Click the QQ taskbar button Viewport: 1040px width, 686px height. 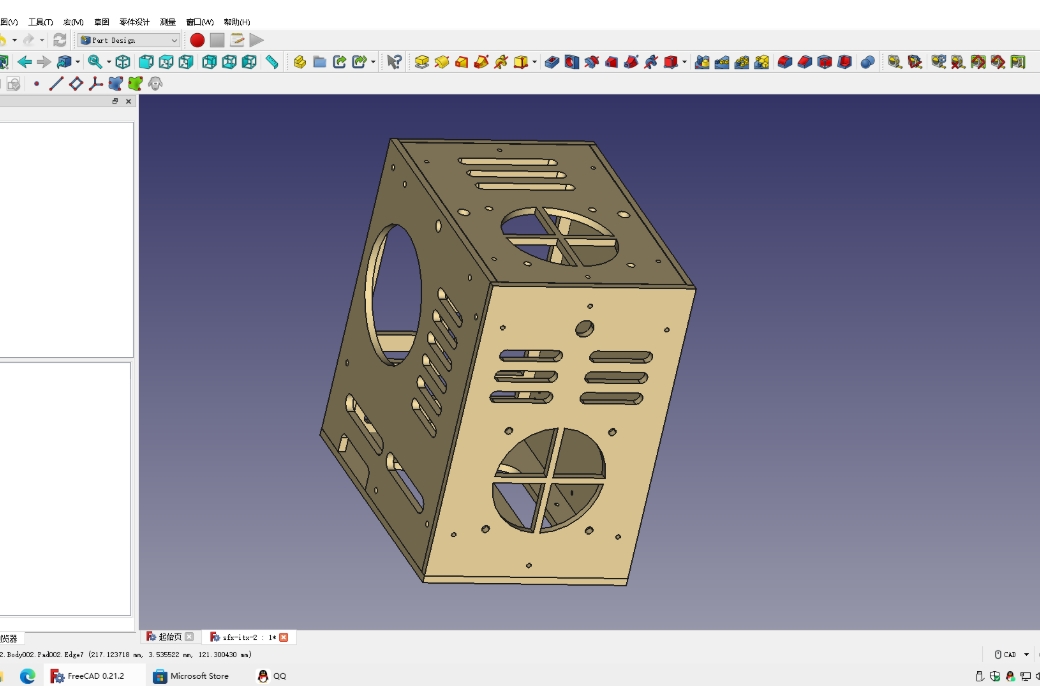coord(272,676)
